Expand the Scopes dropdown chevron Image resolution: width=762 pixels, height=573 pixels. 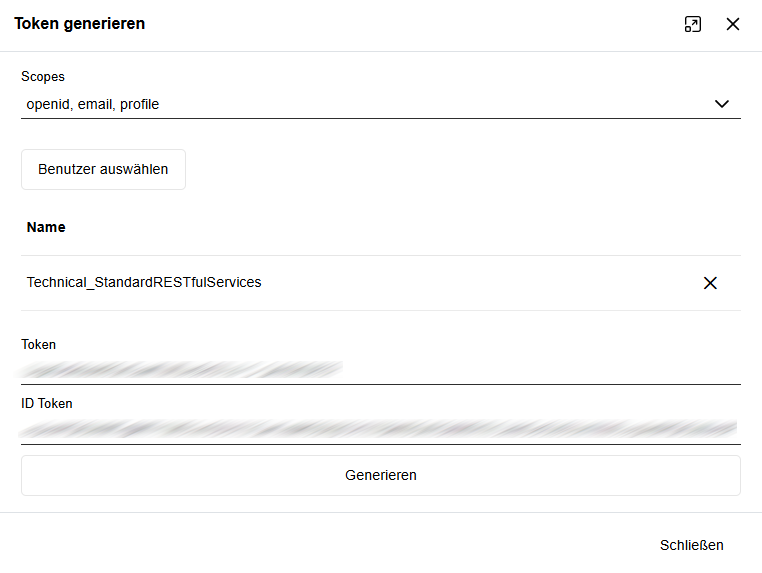point(722,104)
